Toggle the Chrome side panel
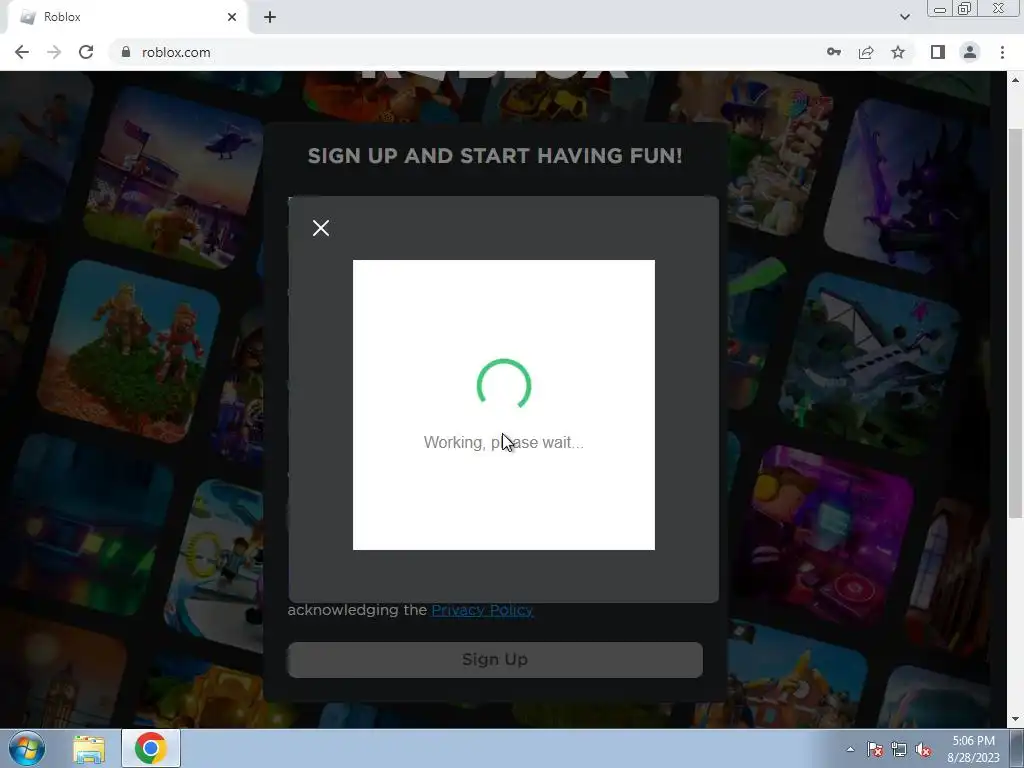Viewport: 1024px width, 768px height. [x=938, y=52]
